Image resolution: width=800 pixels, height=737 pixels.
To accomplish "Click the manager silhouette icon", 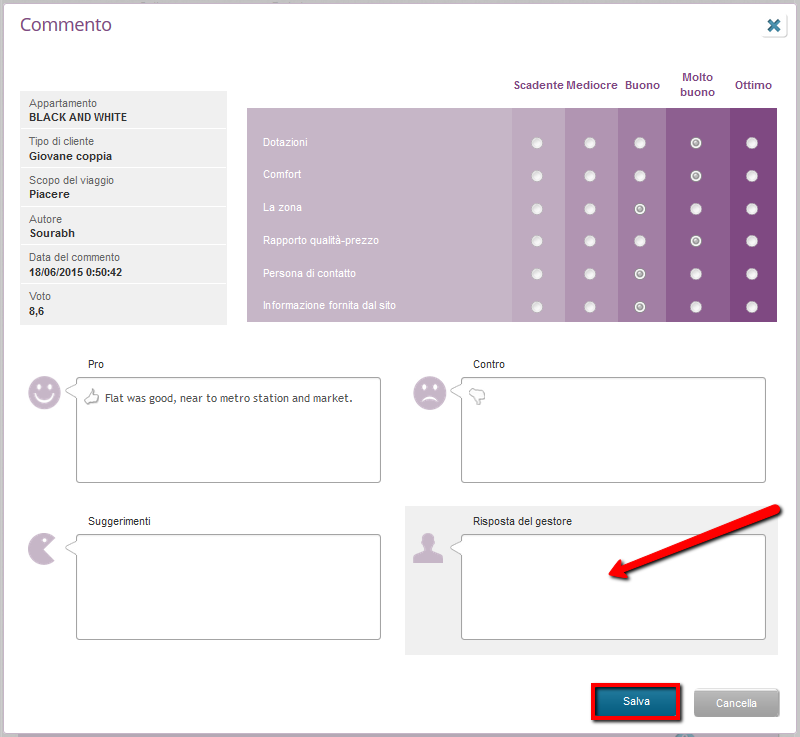I will click(x=428, y=548).
